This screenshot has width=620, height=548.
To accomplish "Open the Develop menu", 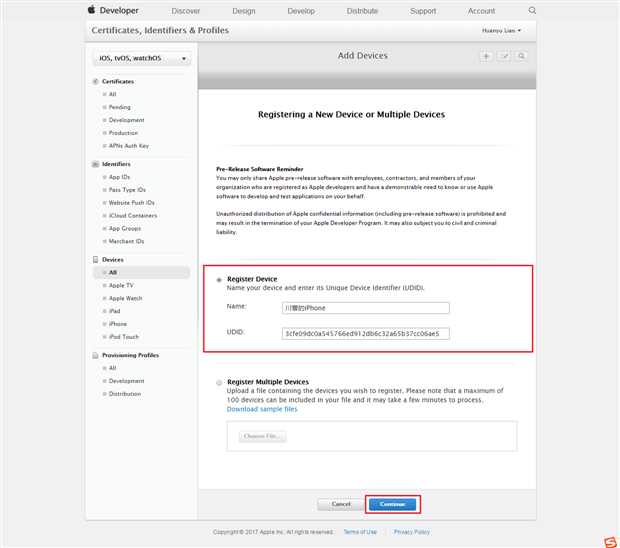I will tap(301, 11).
